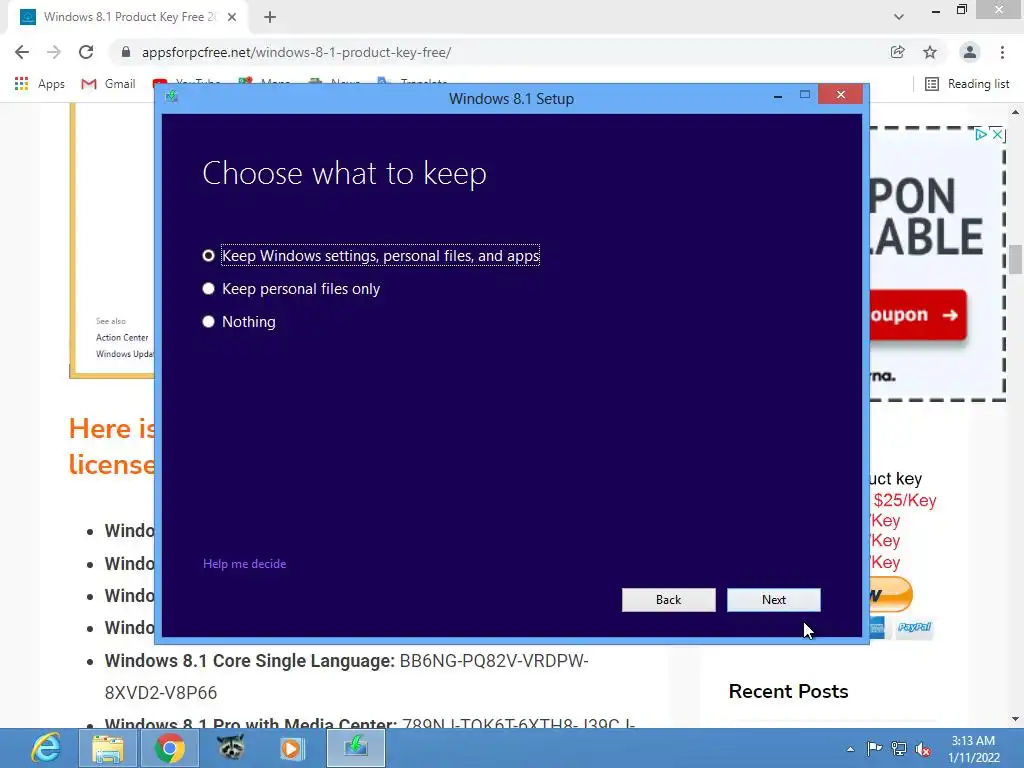Open the taskbar clock and date
The height and width of the screenshot is (768, 1024).
[974, 749]
